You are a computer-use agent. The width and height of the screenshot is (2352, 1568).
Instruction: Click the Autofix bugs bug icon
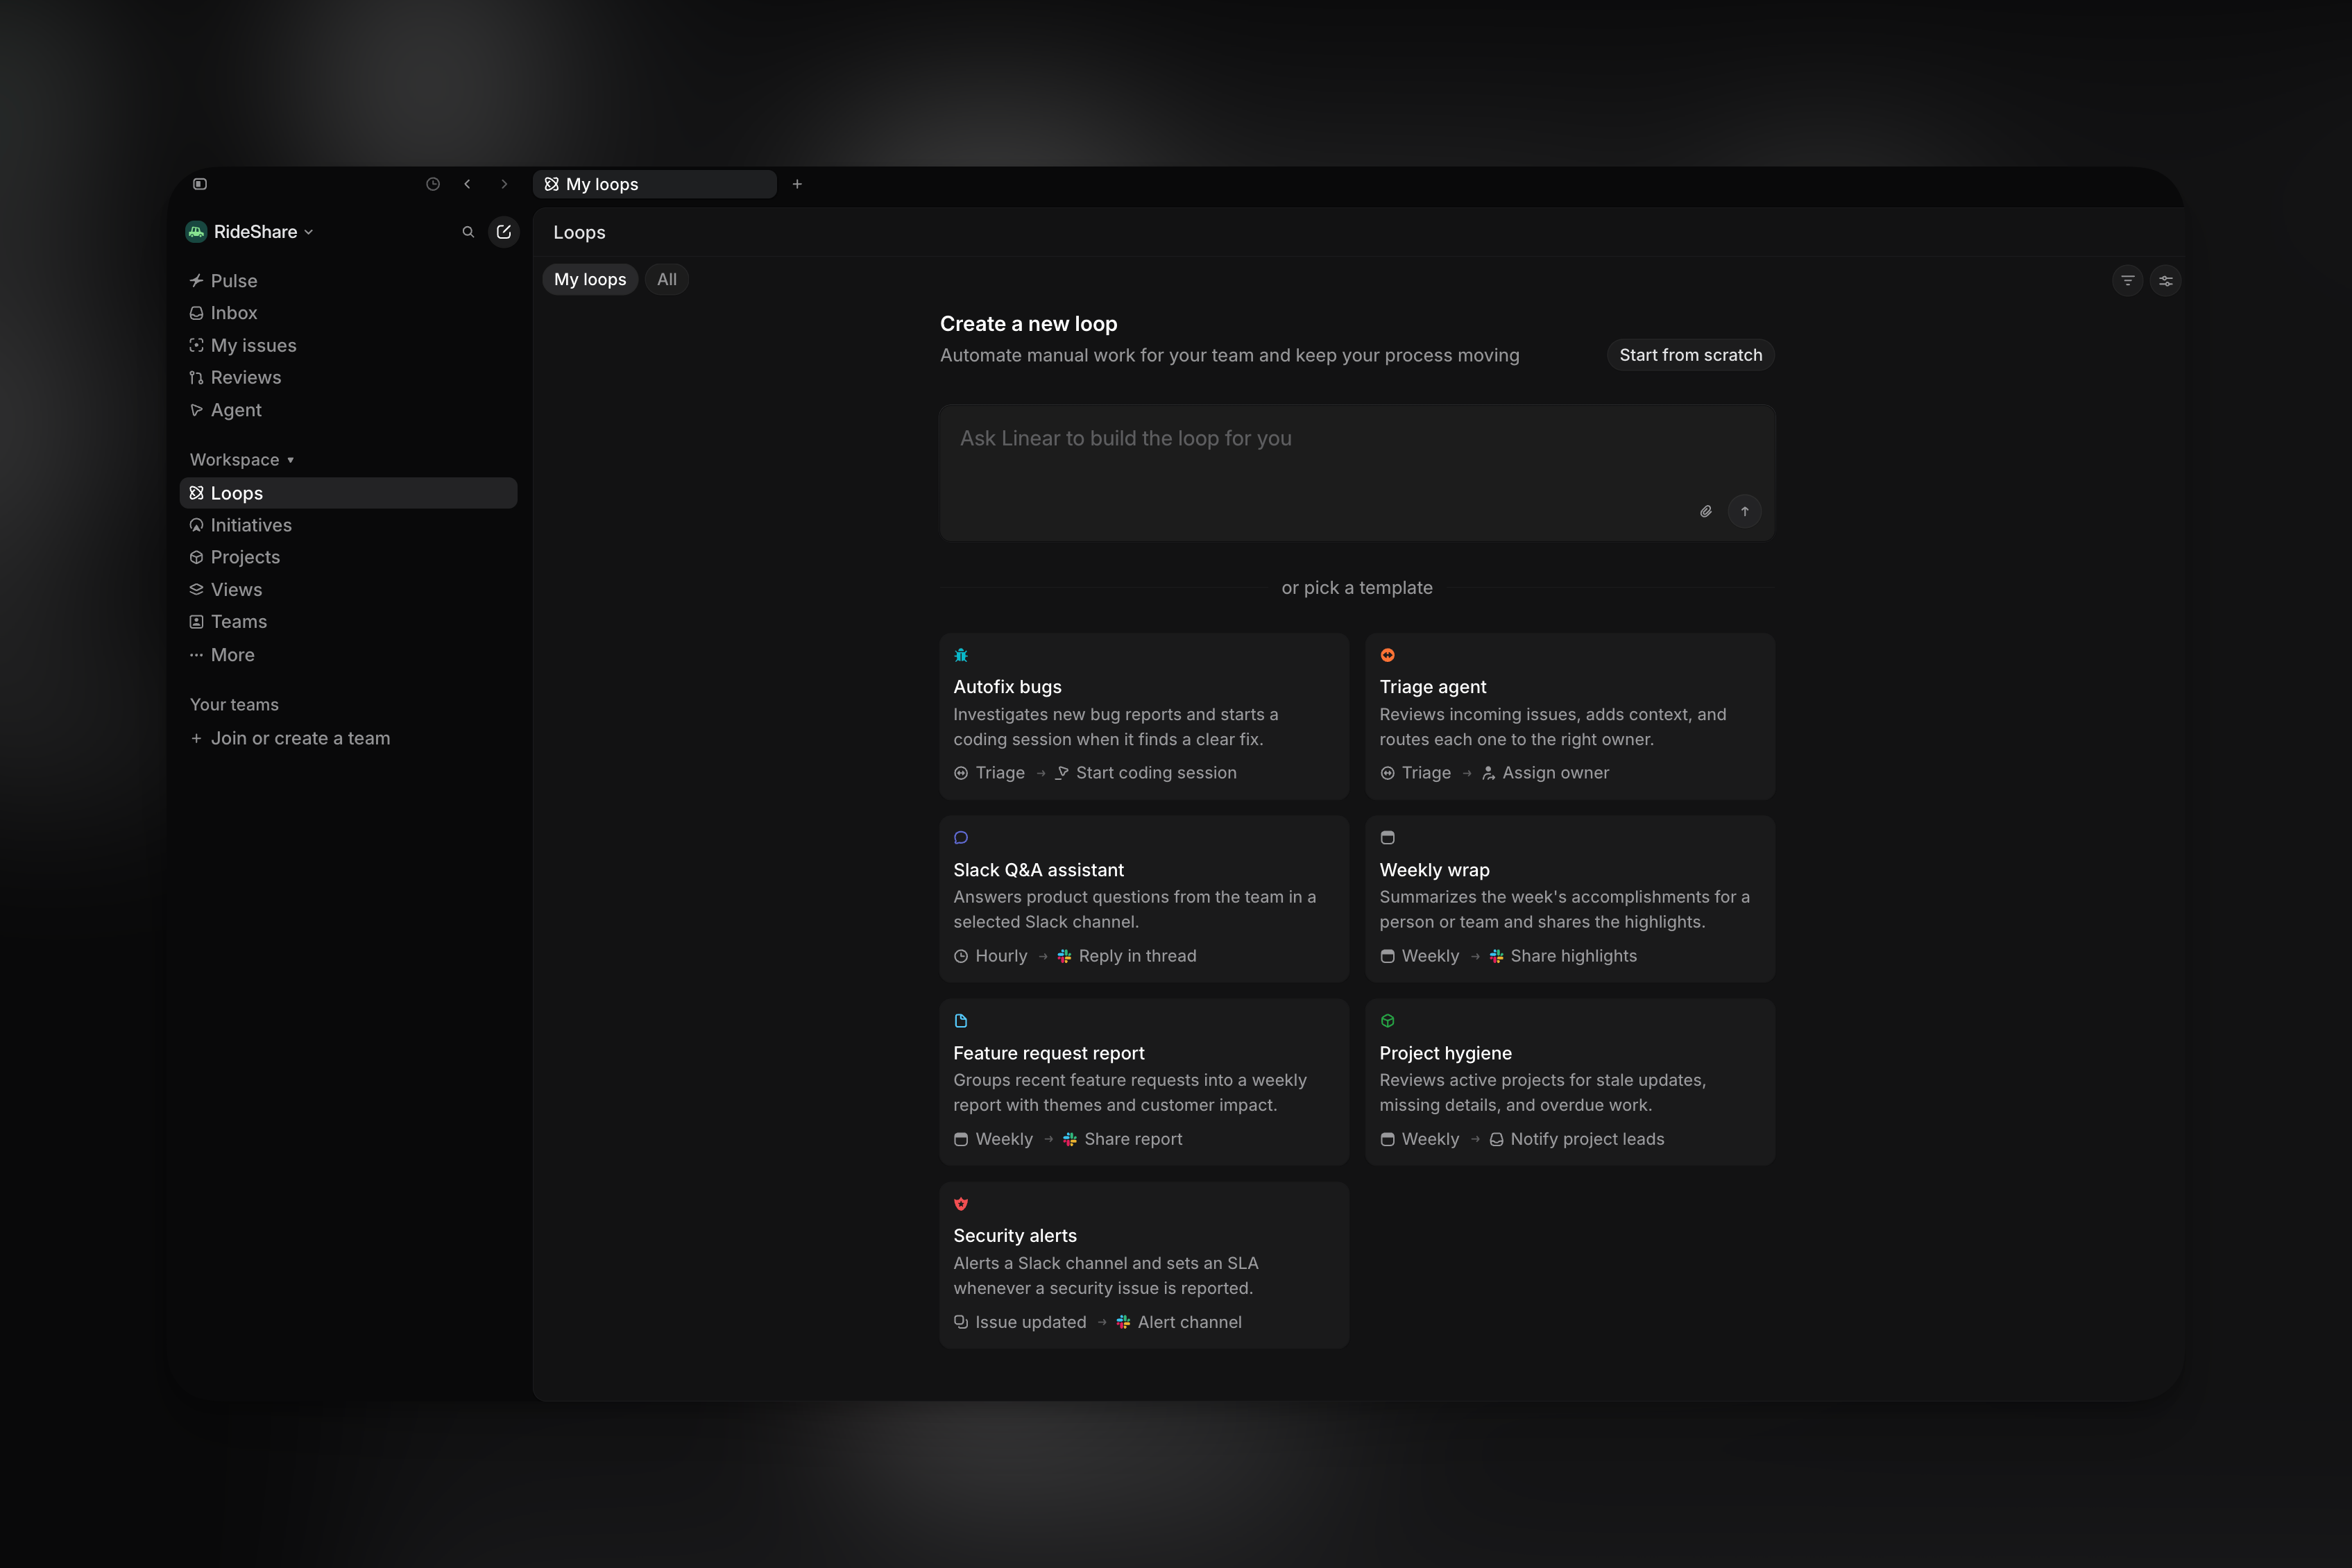[961, 655]
